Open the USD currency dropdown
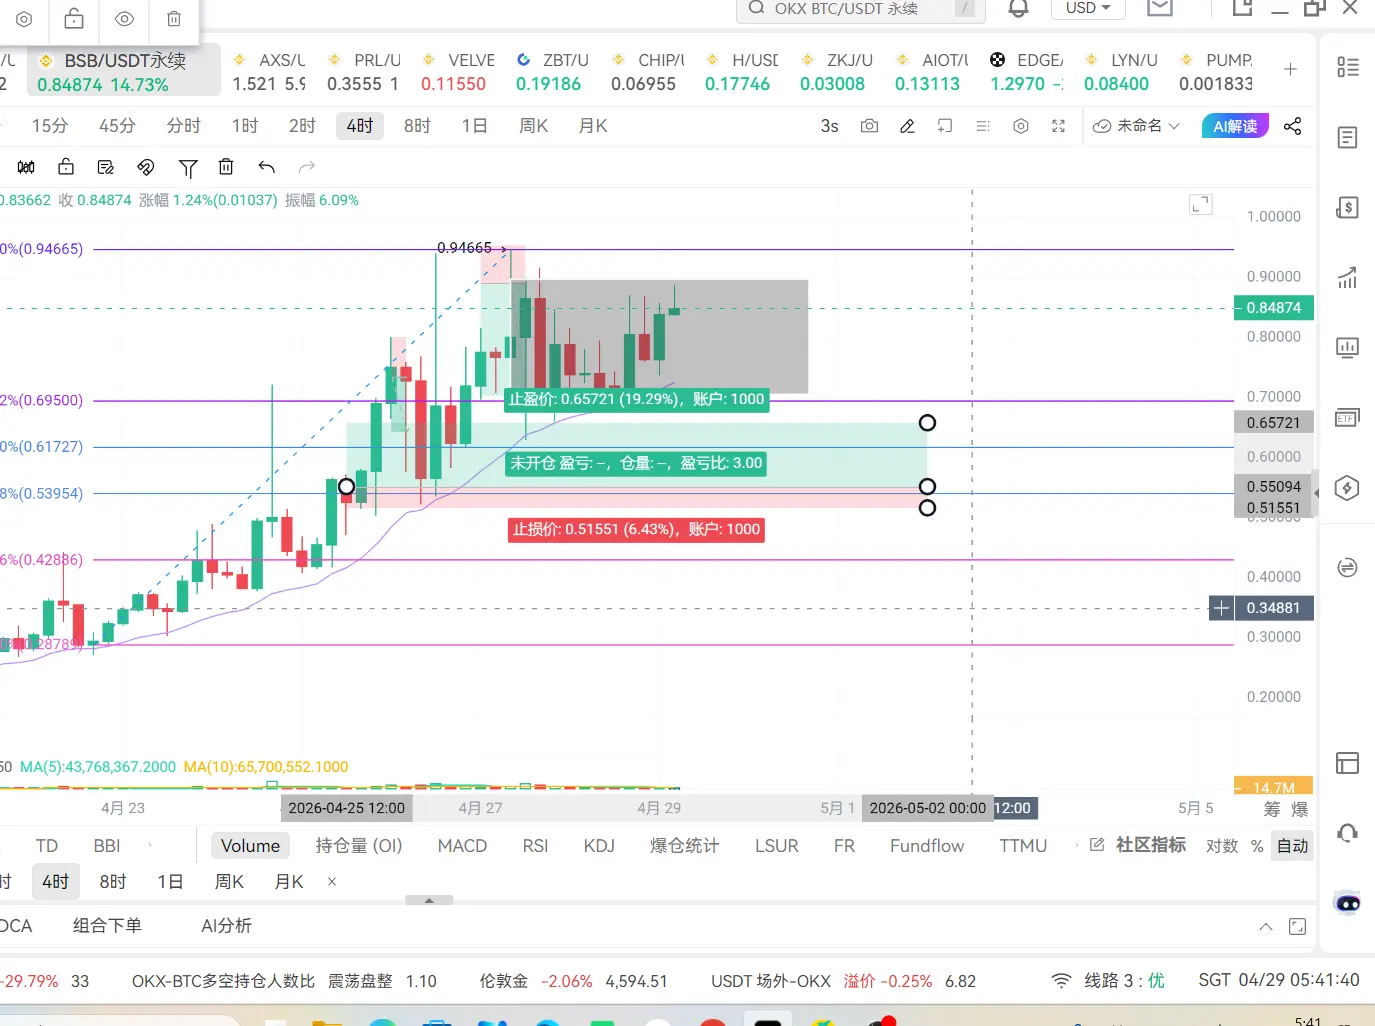 [1088, 8]
